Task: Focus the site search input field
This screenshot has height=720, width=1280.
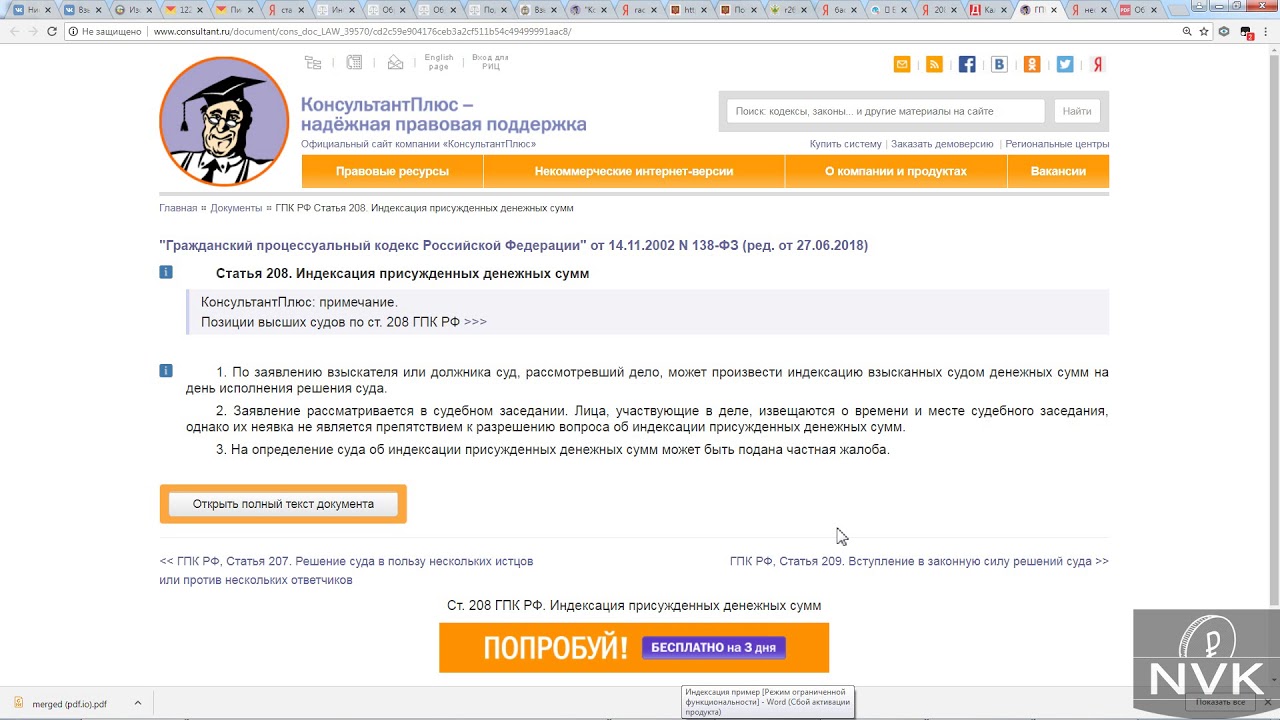Action: pyautogui.click(x=886, y=111)
